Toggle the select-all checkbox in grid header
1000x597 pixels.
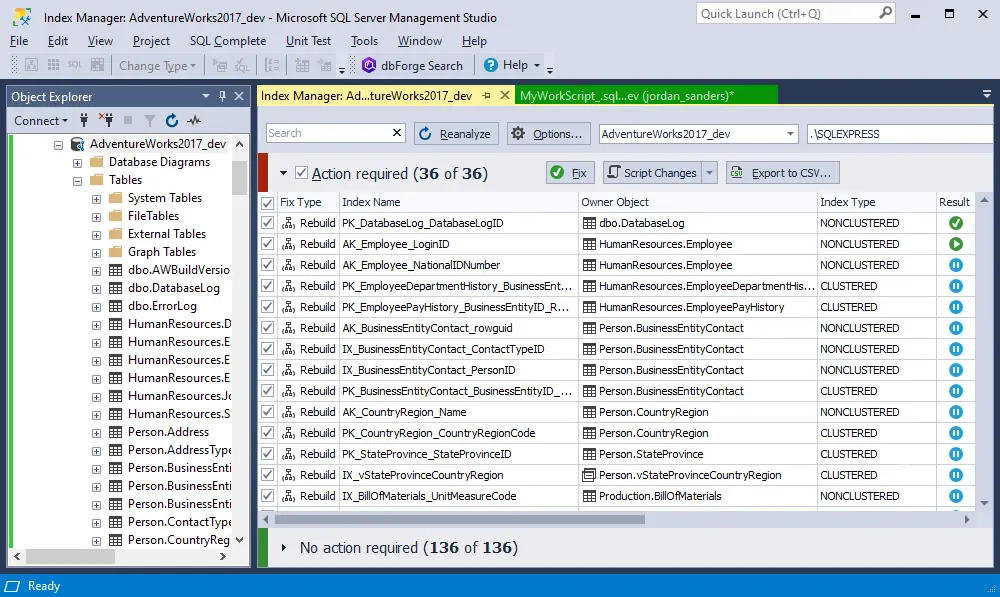(x=267, y=202)
